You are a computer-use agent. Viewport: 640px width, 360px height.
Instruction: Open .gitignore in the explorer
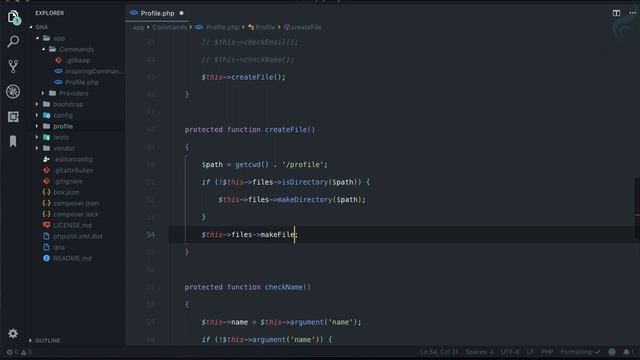[x=68, y=181]
